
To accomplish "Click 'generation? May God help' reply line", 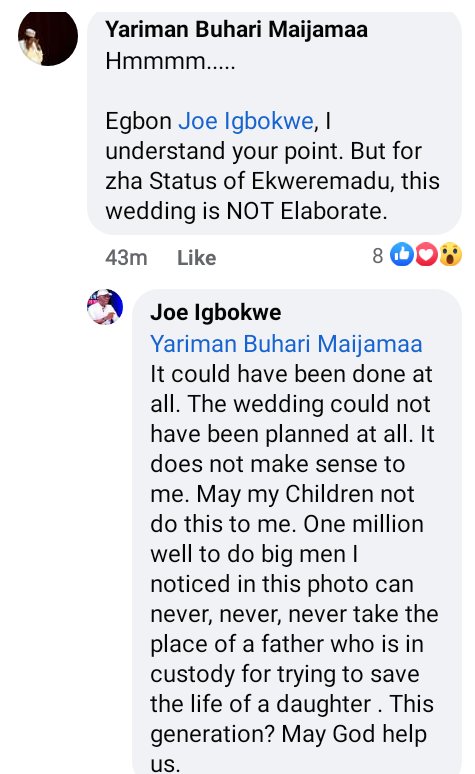I will (x=288, y=735).
